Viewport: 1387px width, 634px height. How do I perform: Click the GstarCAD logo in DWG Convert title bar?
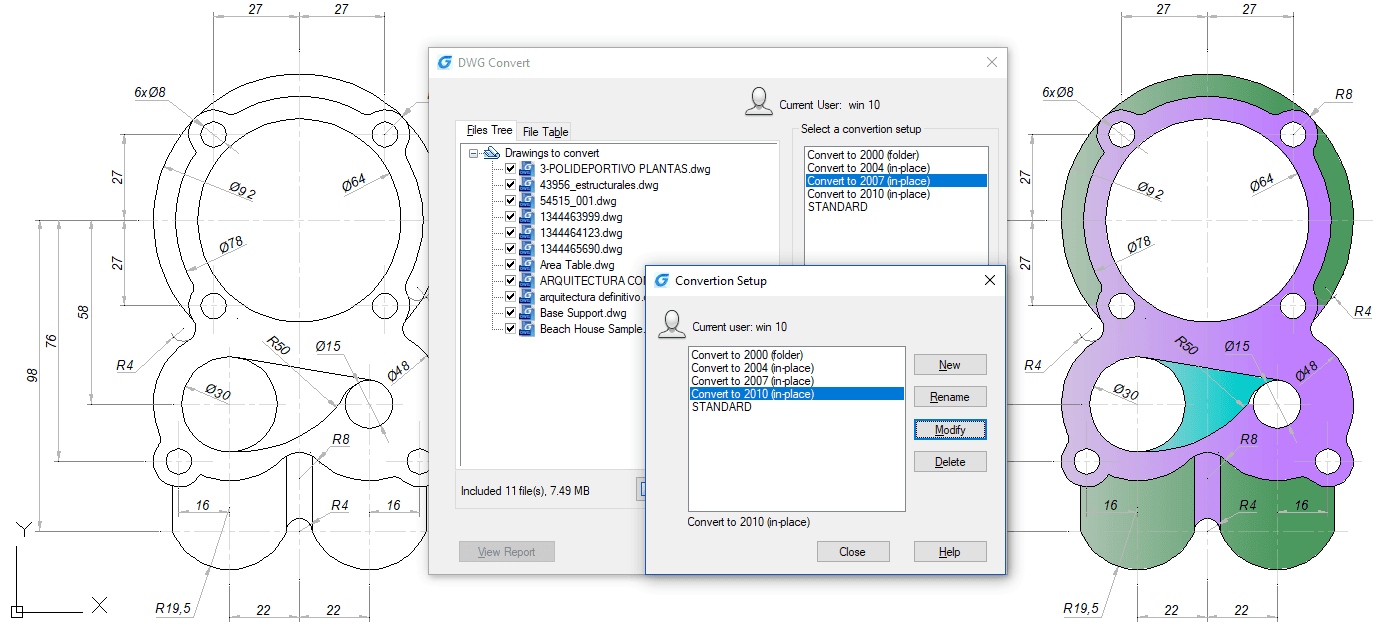point(445,62)
